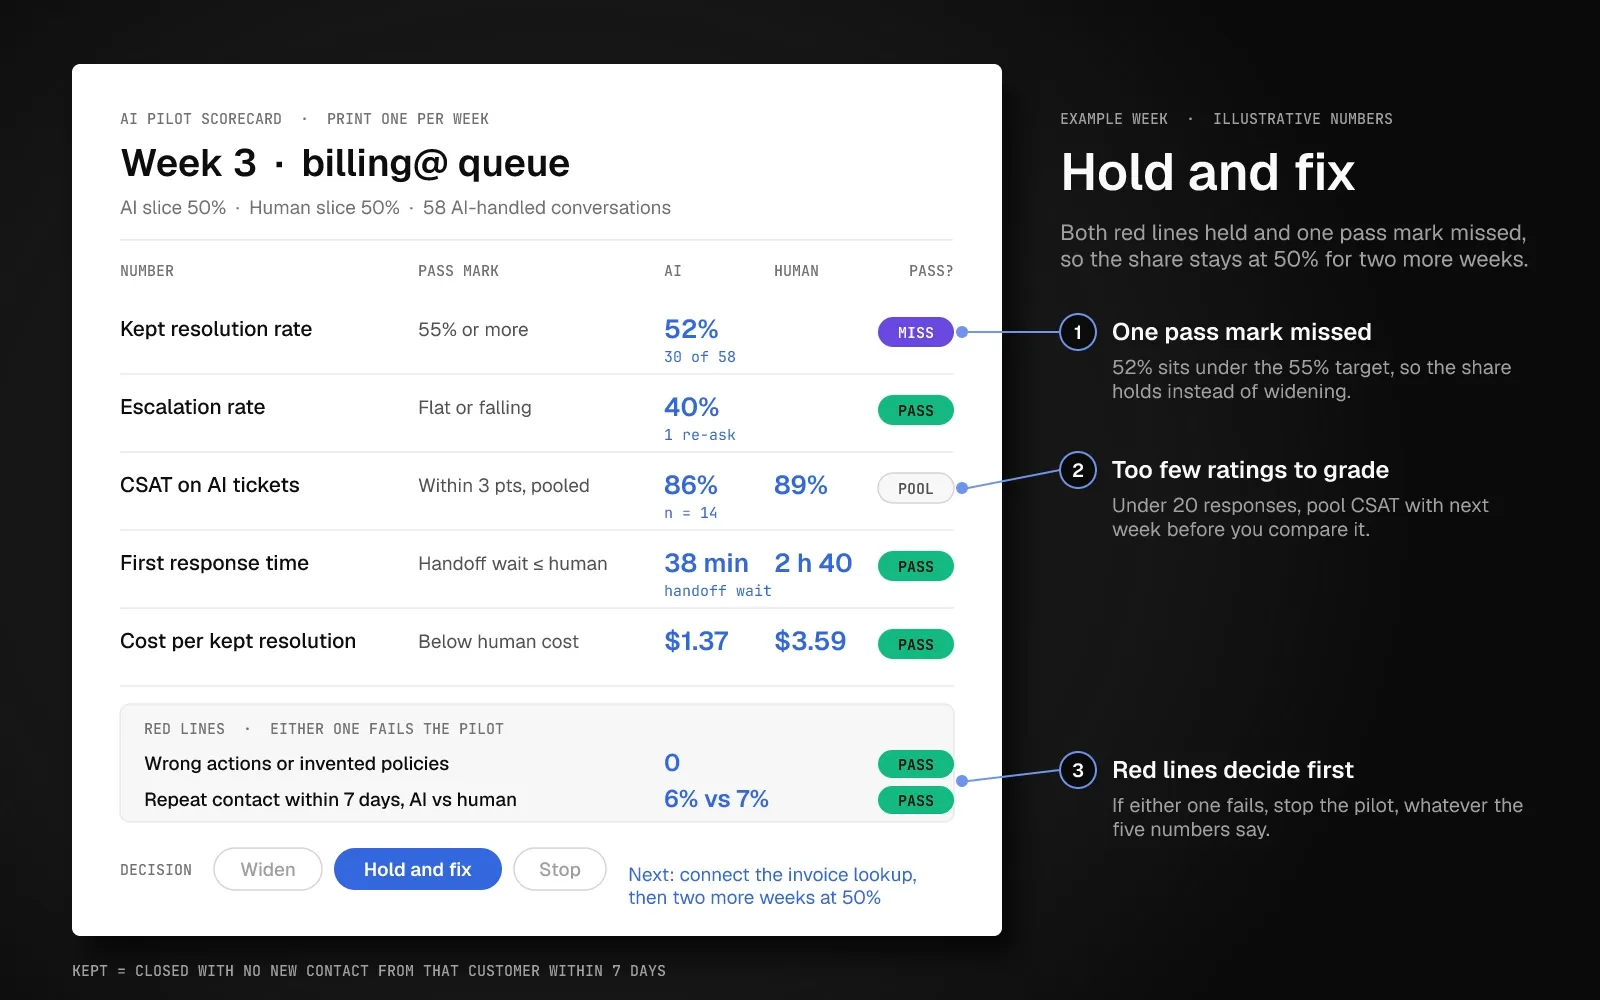Image resolution: width=1600 pixels, height=1000 pixels.
Task: Click the 'Week 3 · billing@ queue' title
Action: click(x=345, y=163)
